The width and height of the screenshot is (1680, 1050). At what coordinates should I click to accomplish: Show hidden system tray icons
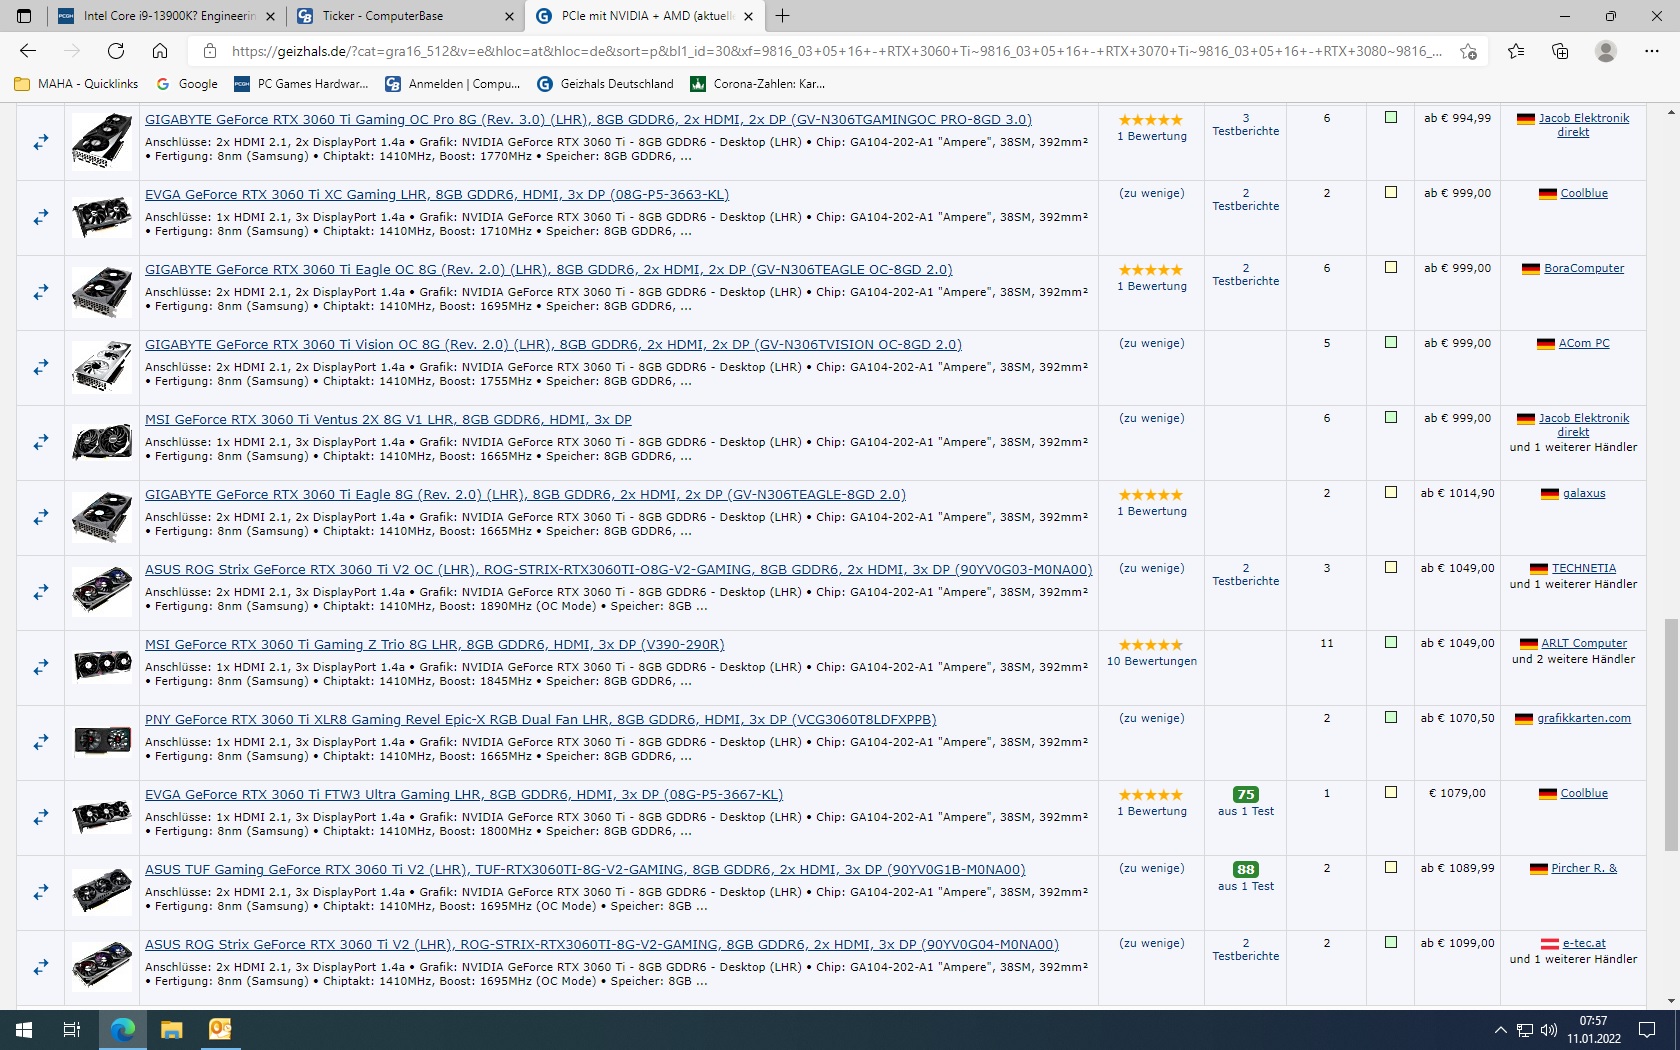tap(1500, 1030)
